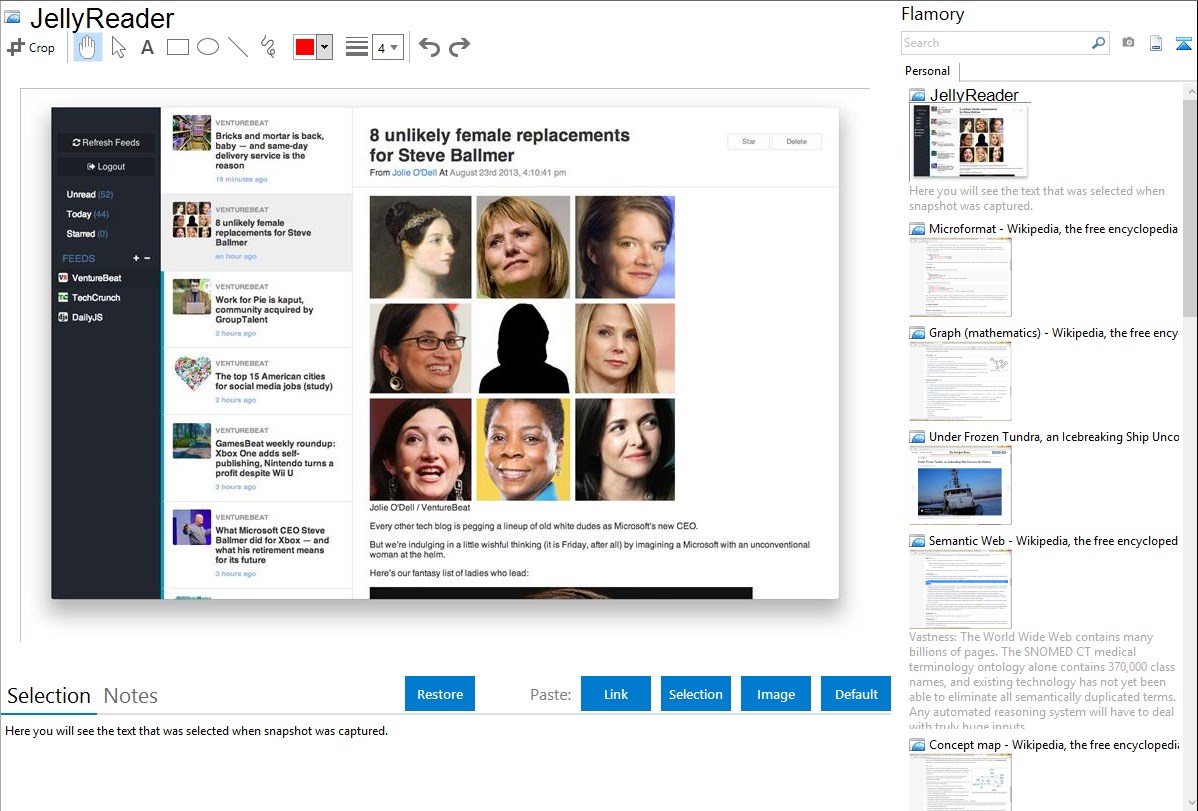The height and width of the screenshot is (811, 1198).
Task: Click the Flamory list scrollbar
Action: point(1190,206)
